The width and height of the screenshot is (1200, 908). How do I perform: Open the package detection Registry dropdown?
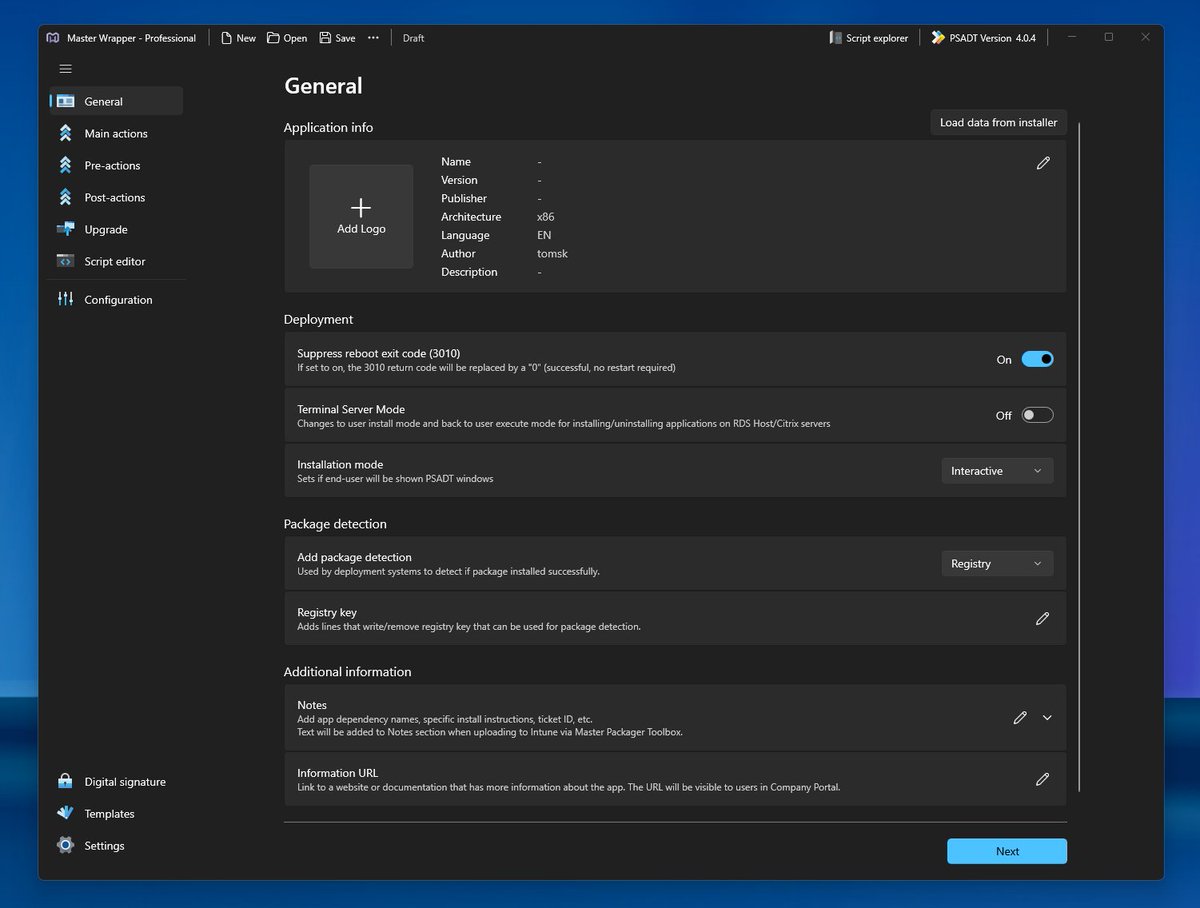point(997,564)
